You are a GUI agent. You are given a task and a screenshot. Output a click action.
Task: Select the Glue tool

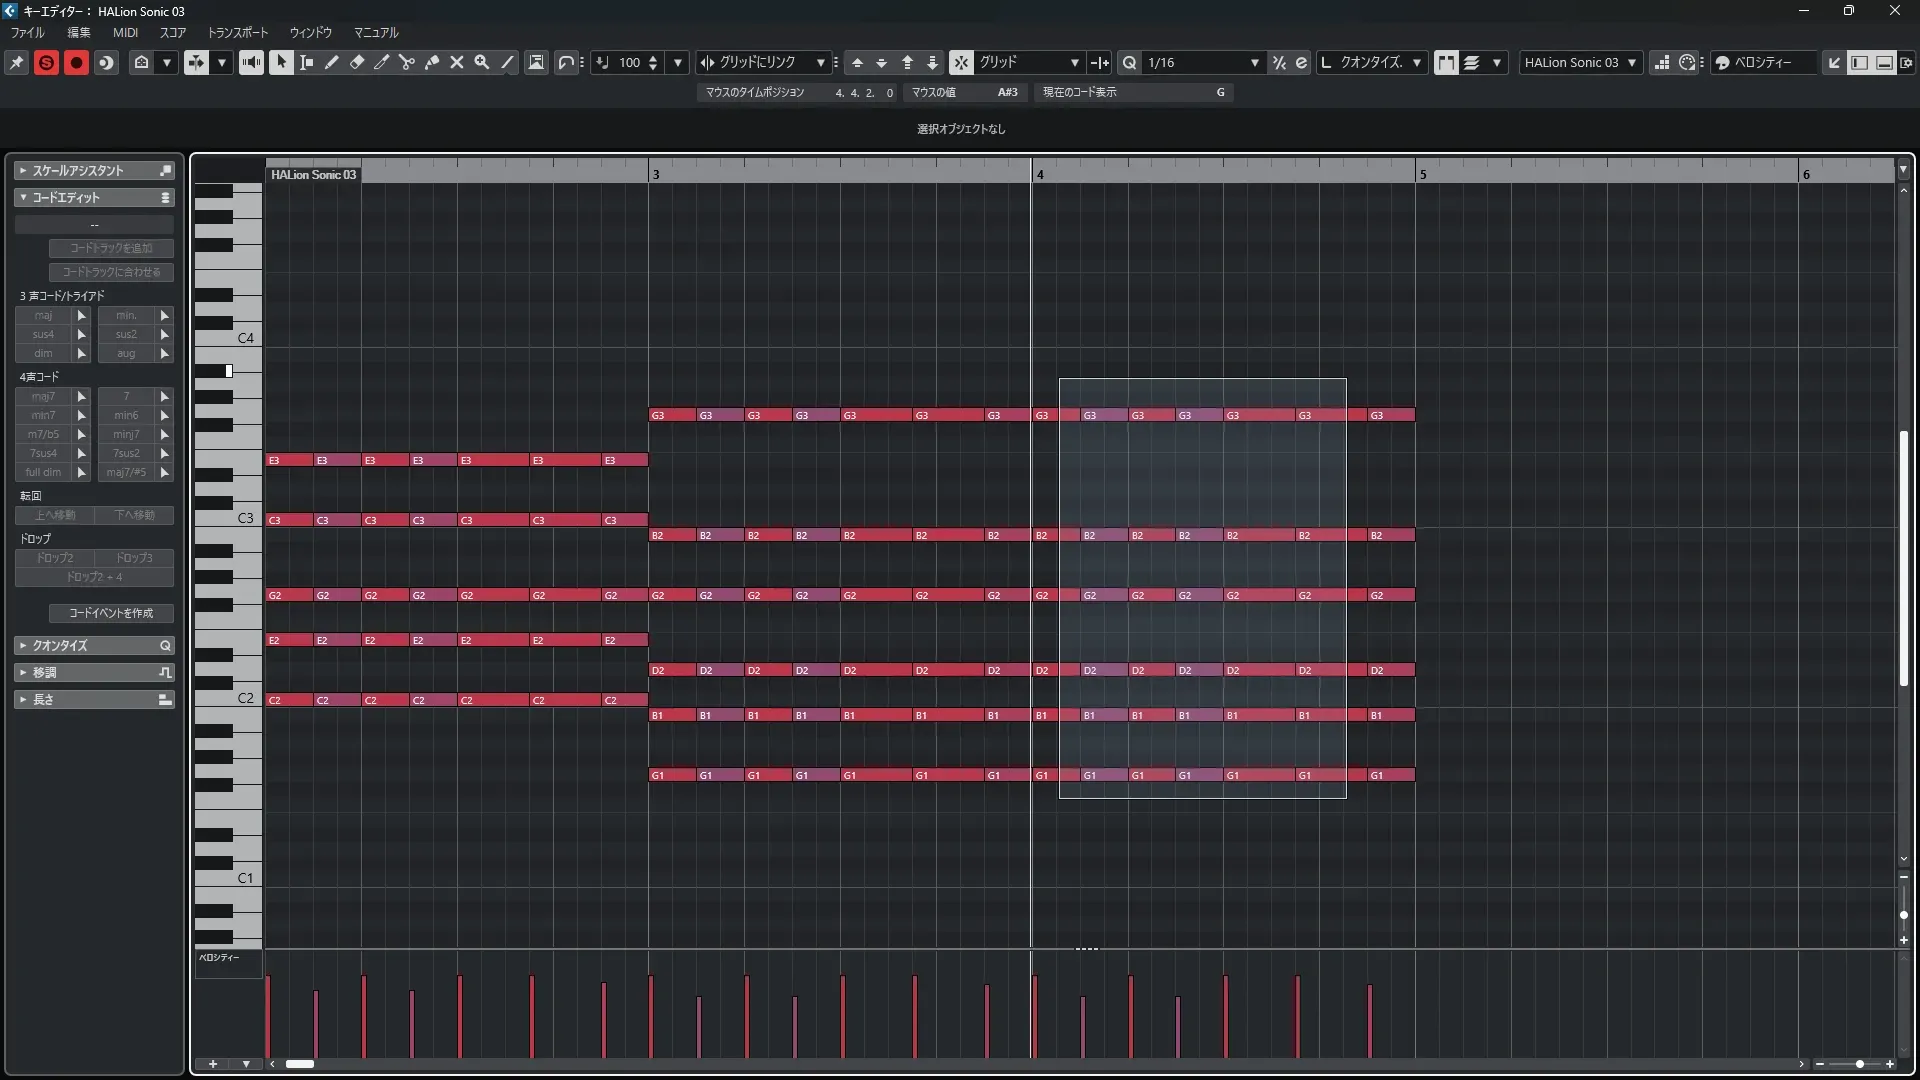click(x=432, y=62)
